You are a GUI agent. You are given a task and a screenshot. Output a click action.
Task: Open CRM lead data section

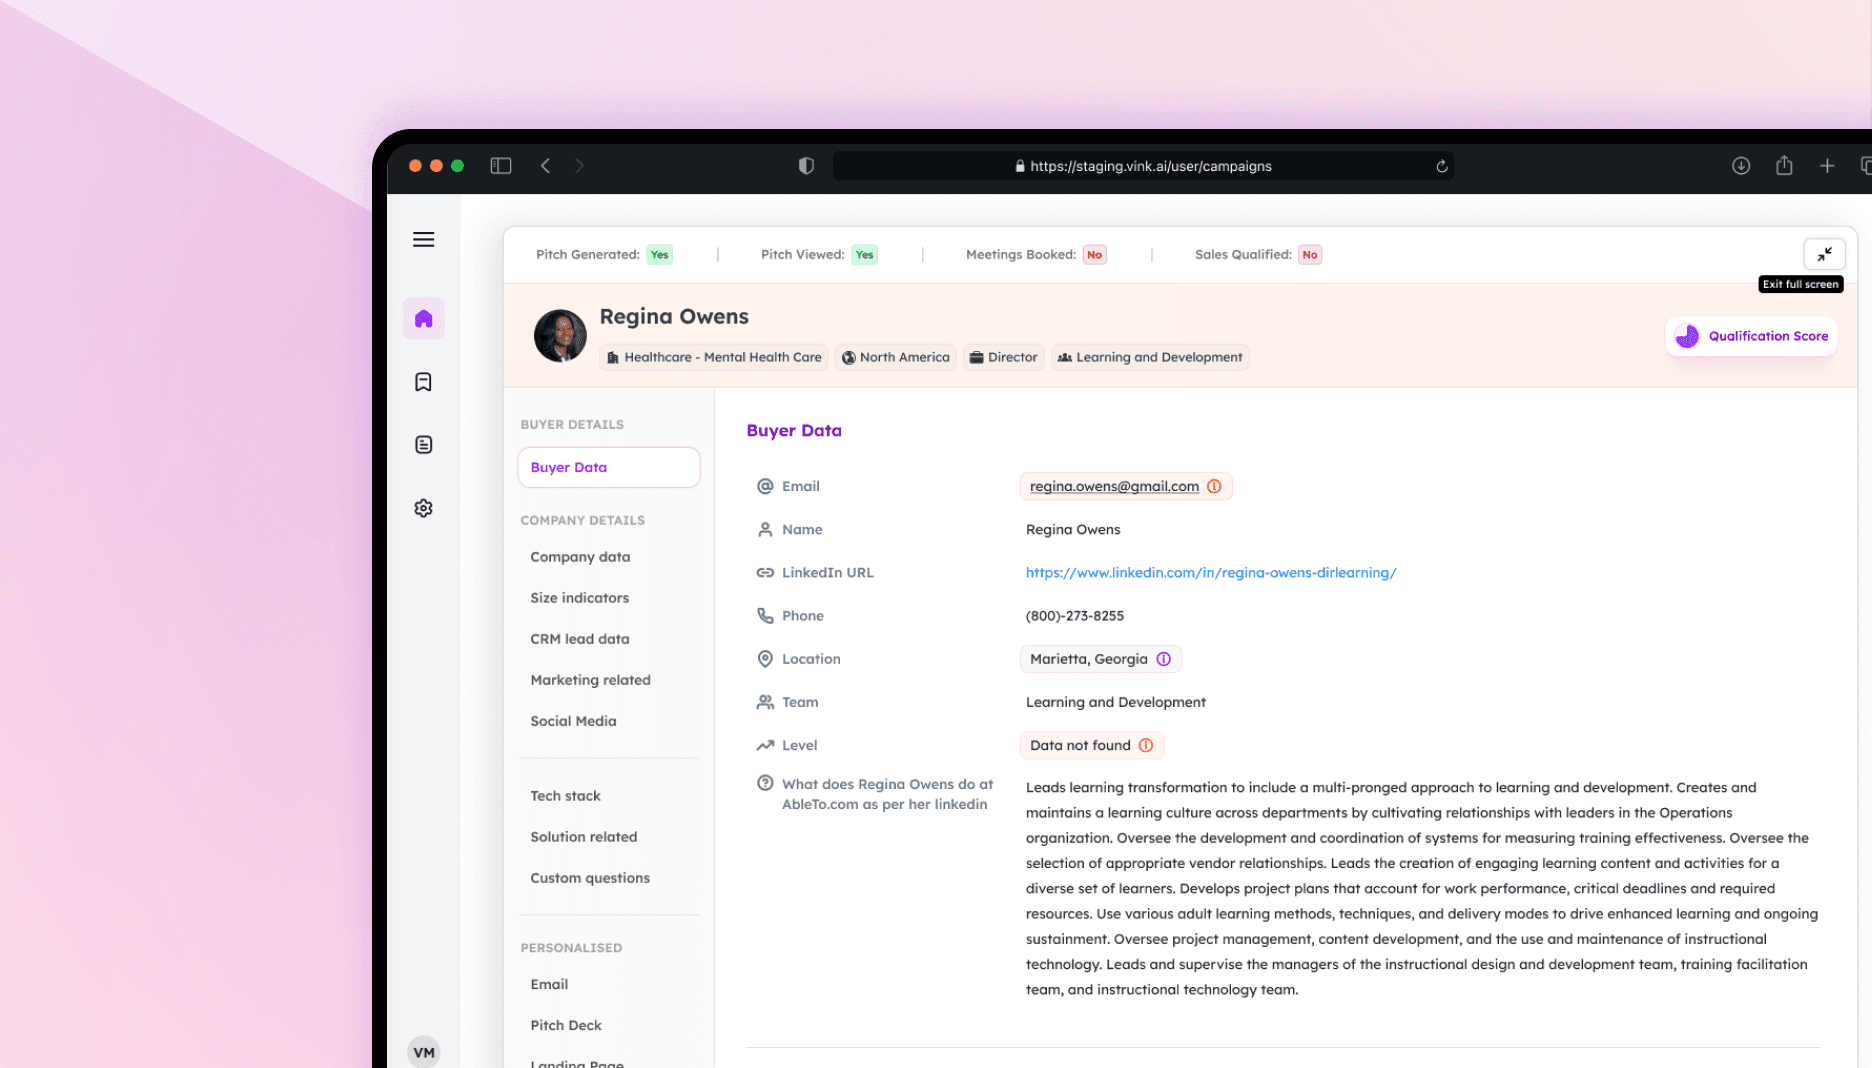(x=580, y=639)
